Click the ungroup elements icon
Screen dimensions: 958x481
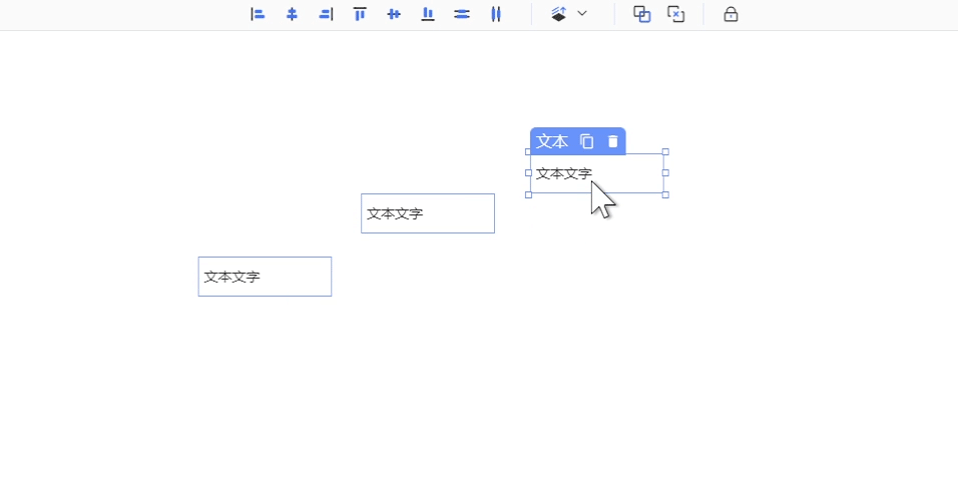pyautogui.click(x=676, y=14)
